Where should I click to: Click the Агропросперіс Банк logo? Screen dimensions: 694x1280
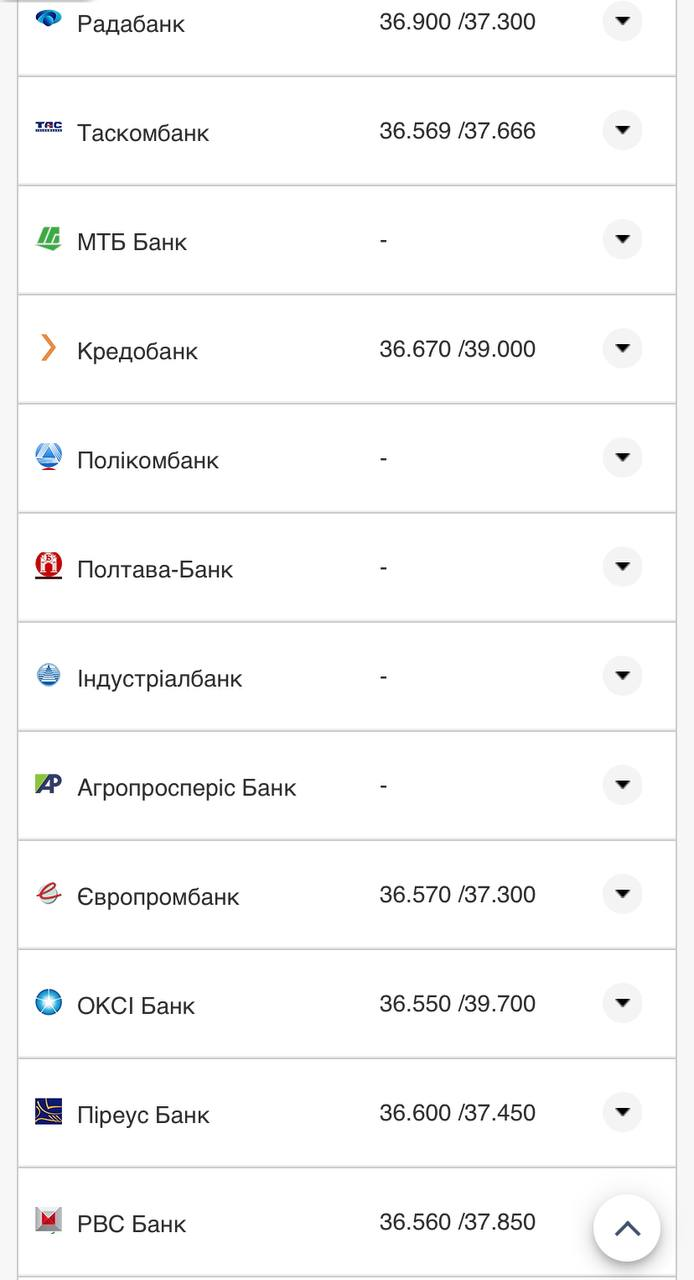(x=48, y=784)
